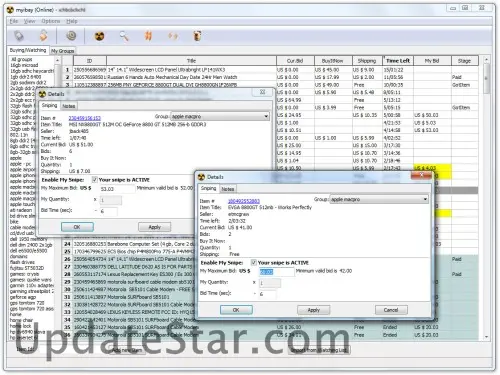Select 'geforce agp' group
The height and width of the screenshot is (375, 500).
(23, 297)
